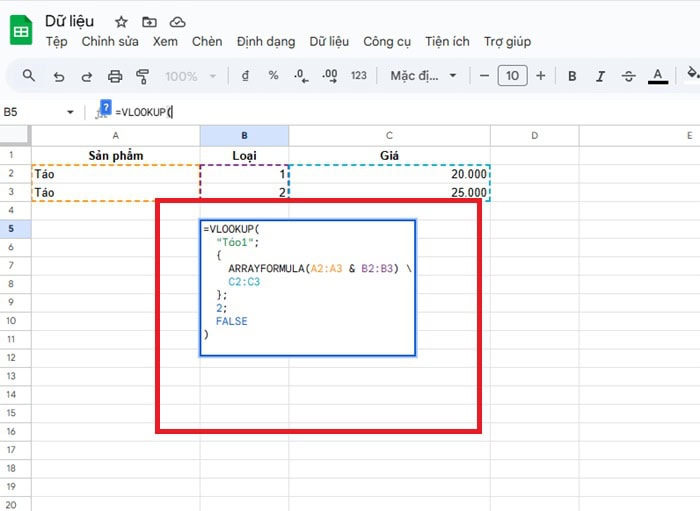Undo the last action
700x511 pixels.
click(59, 76)
